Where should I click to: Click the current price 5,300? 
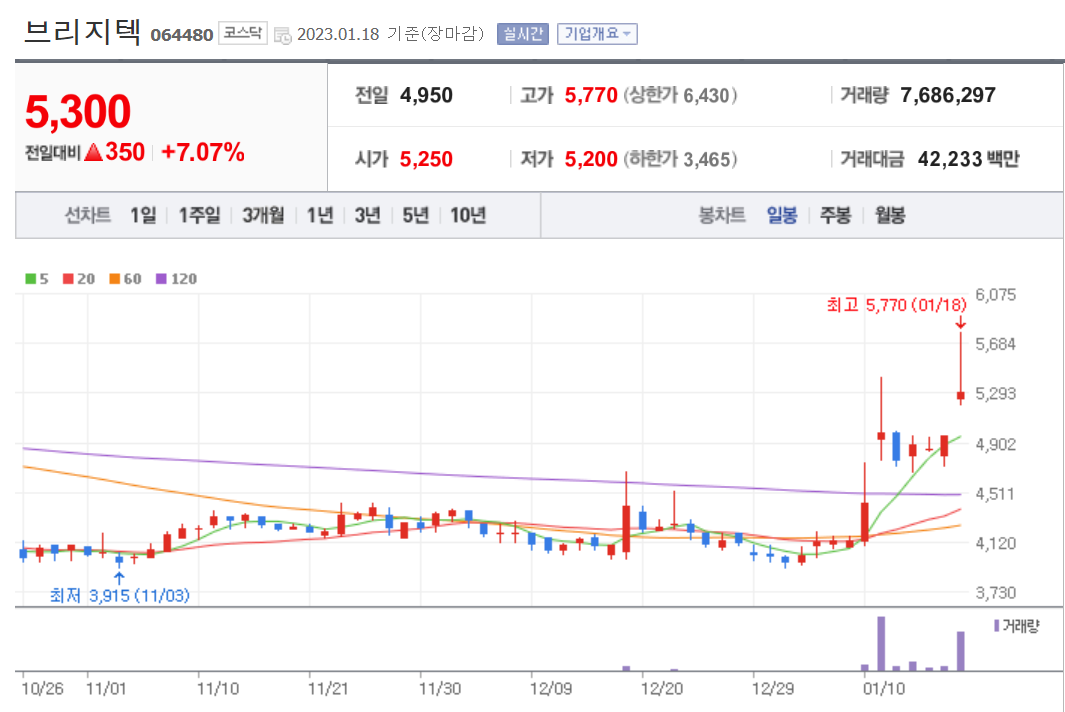[x=78, y=111]
